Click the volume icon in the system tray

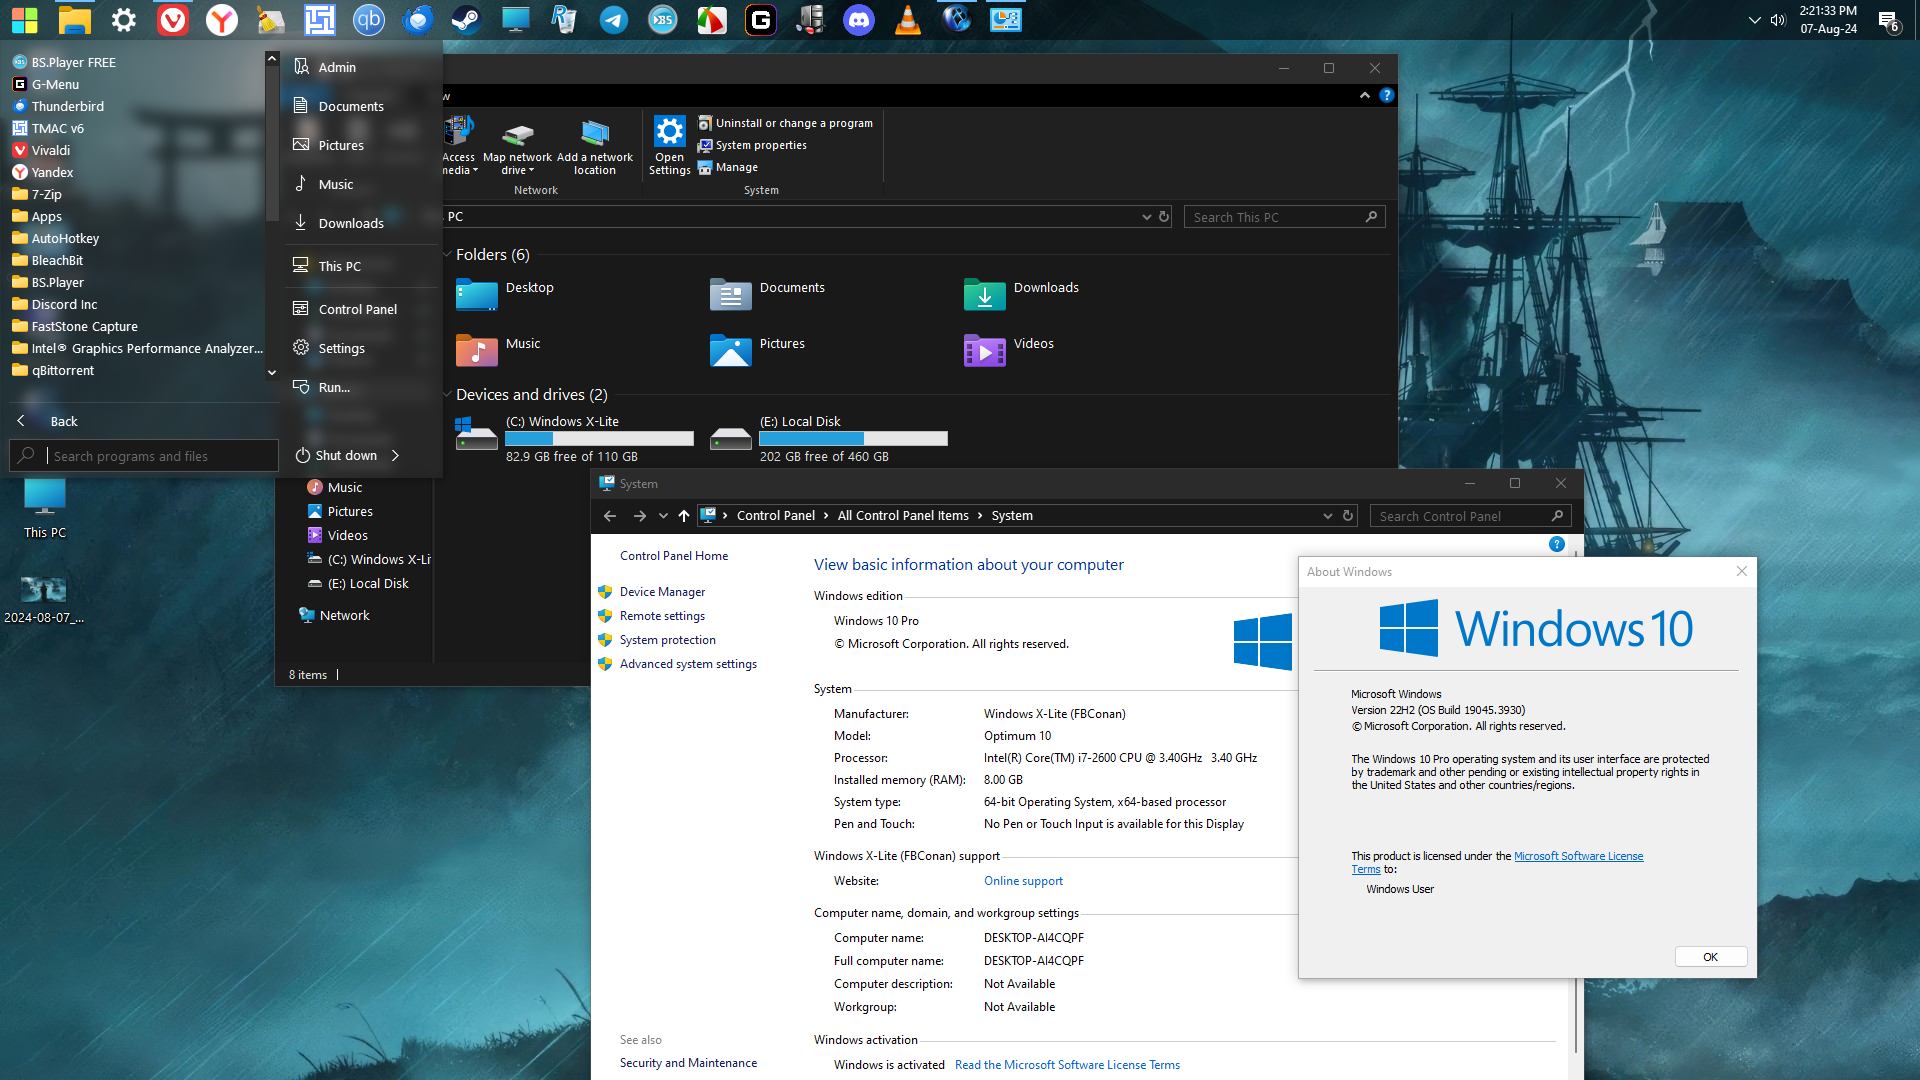point(1778,20)
